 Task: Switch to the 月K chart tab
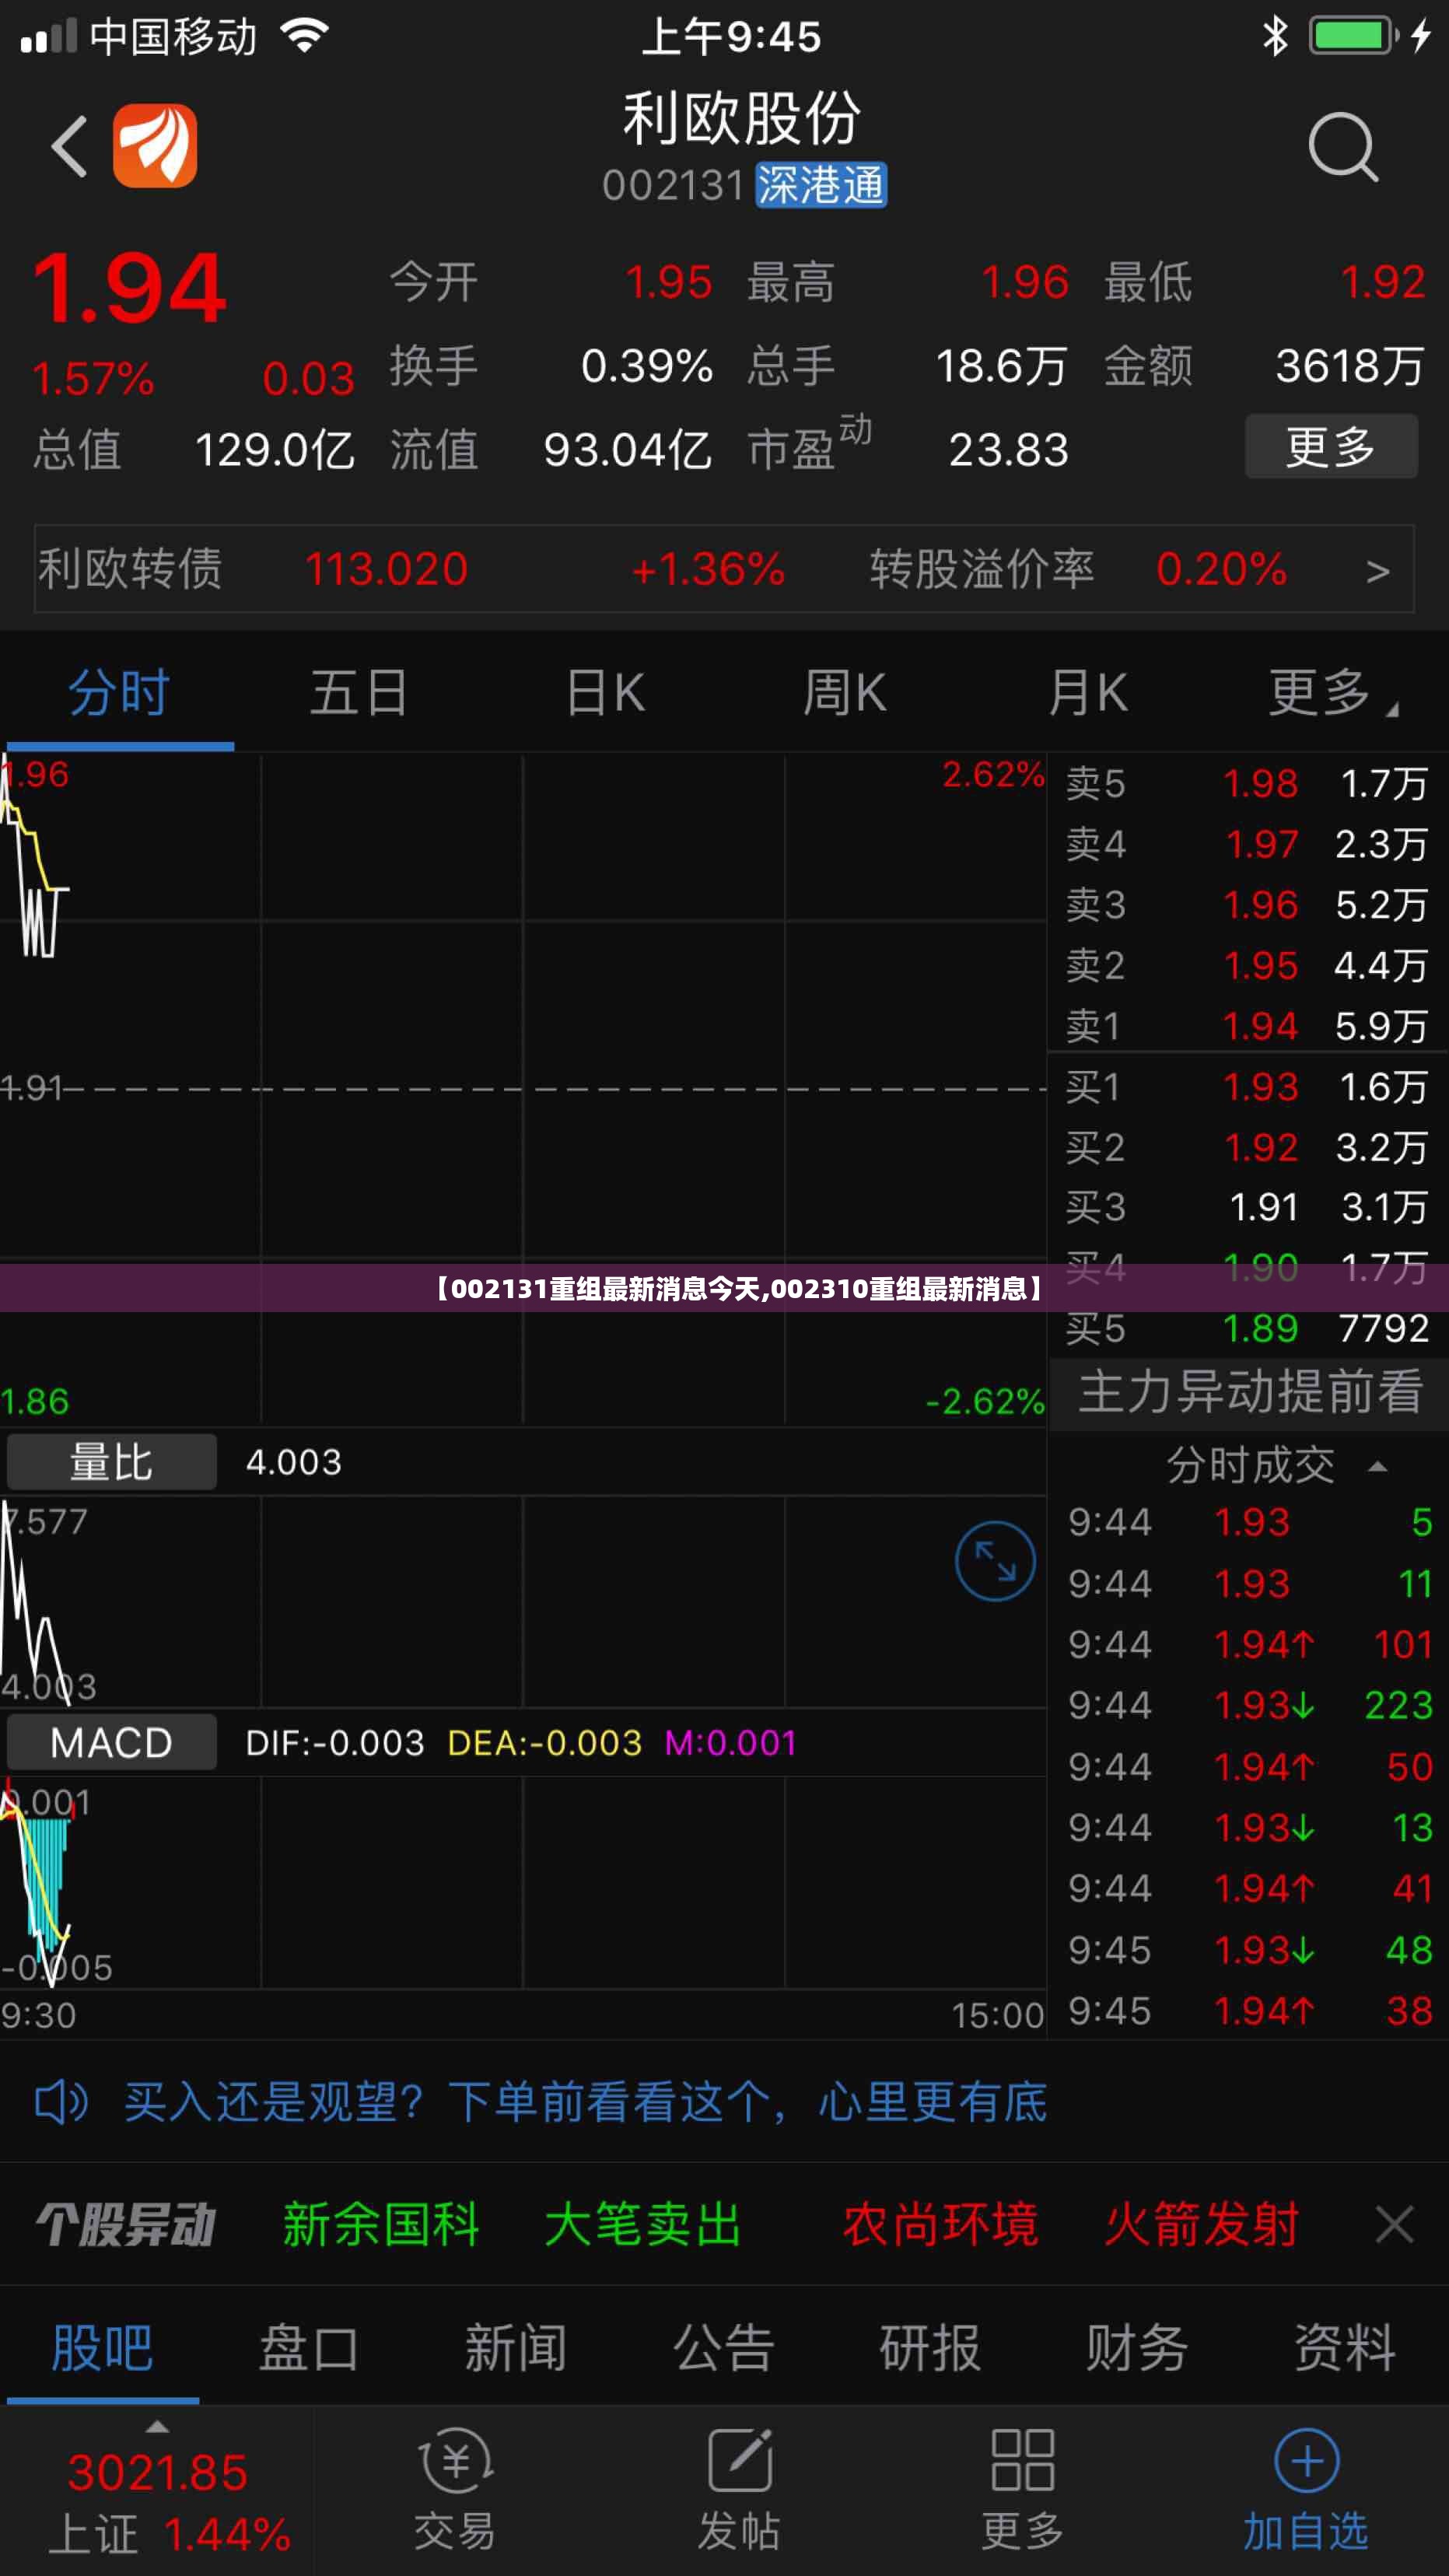1088,693
